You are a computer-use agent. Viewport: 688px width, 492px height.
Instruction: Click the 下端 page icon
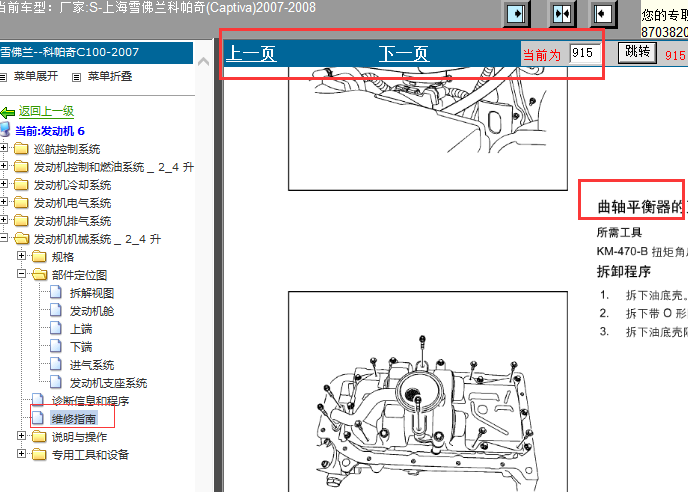click(56, 346)
